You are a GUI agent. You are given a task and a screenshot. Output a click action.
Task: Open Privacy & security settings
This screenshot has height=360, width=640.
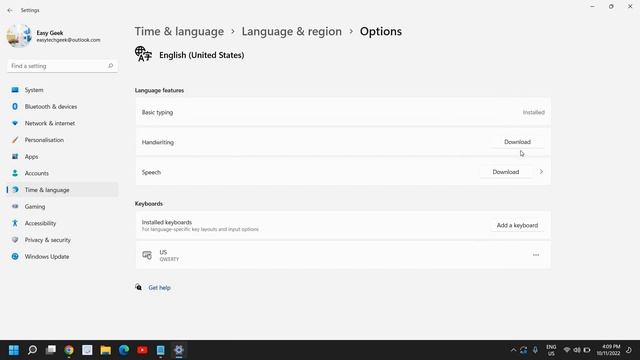tap(62, 240)
